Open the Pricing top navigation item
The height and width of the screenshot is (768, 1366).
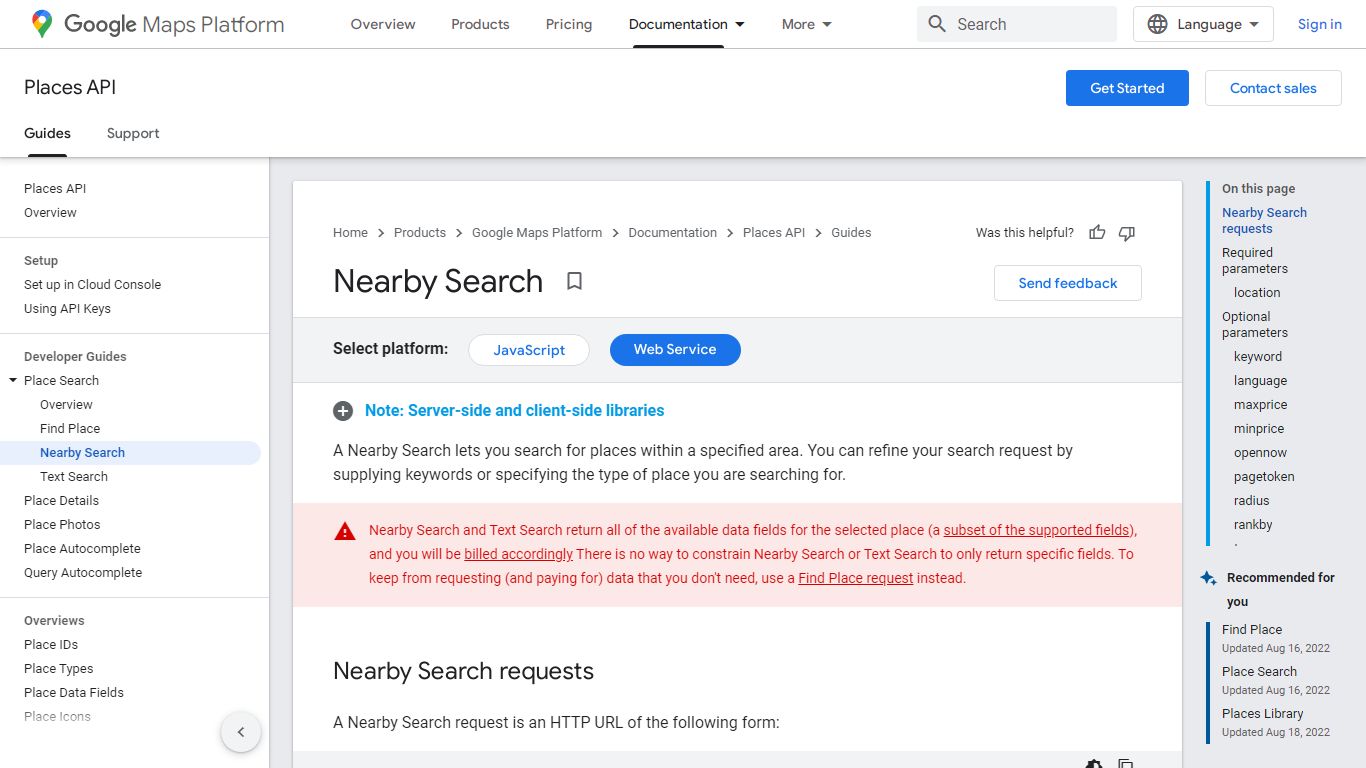pos(569,24)
